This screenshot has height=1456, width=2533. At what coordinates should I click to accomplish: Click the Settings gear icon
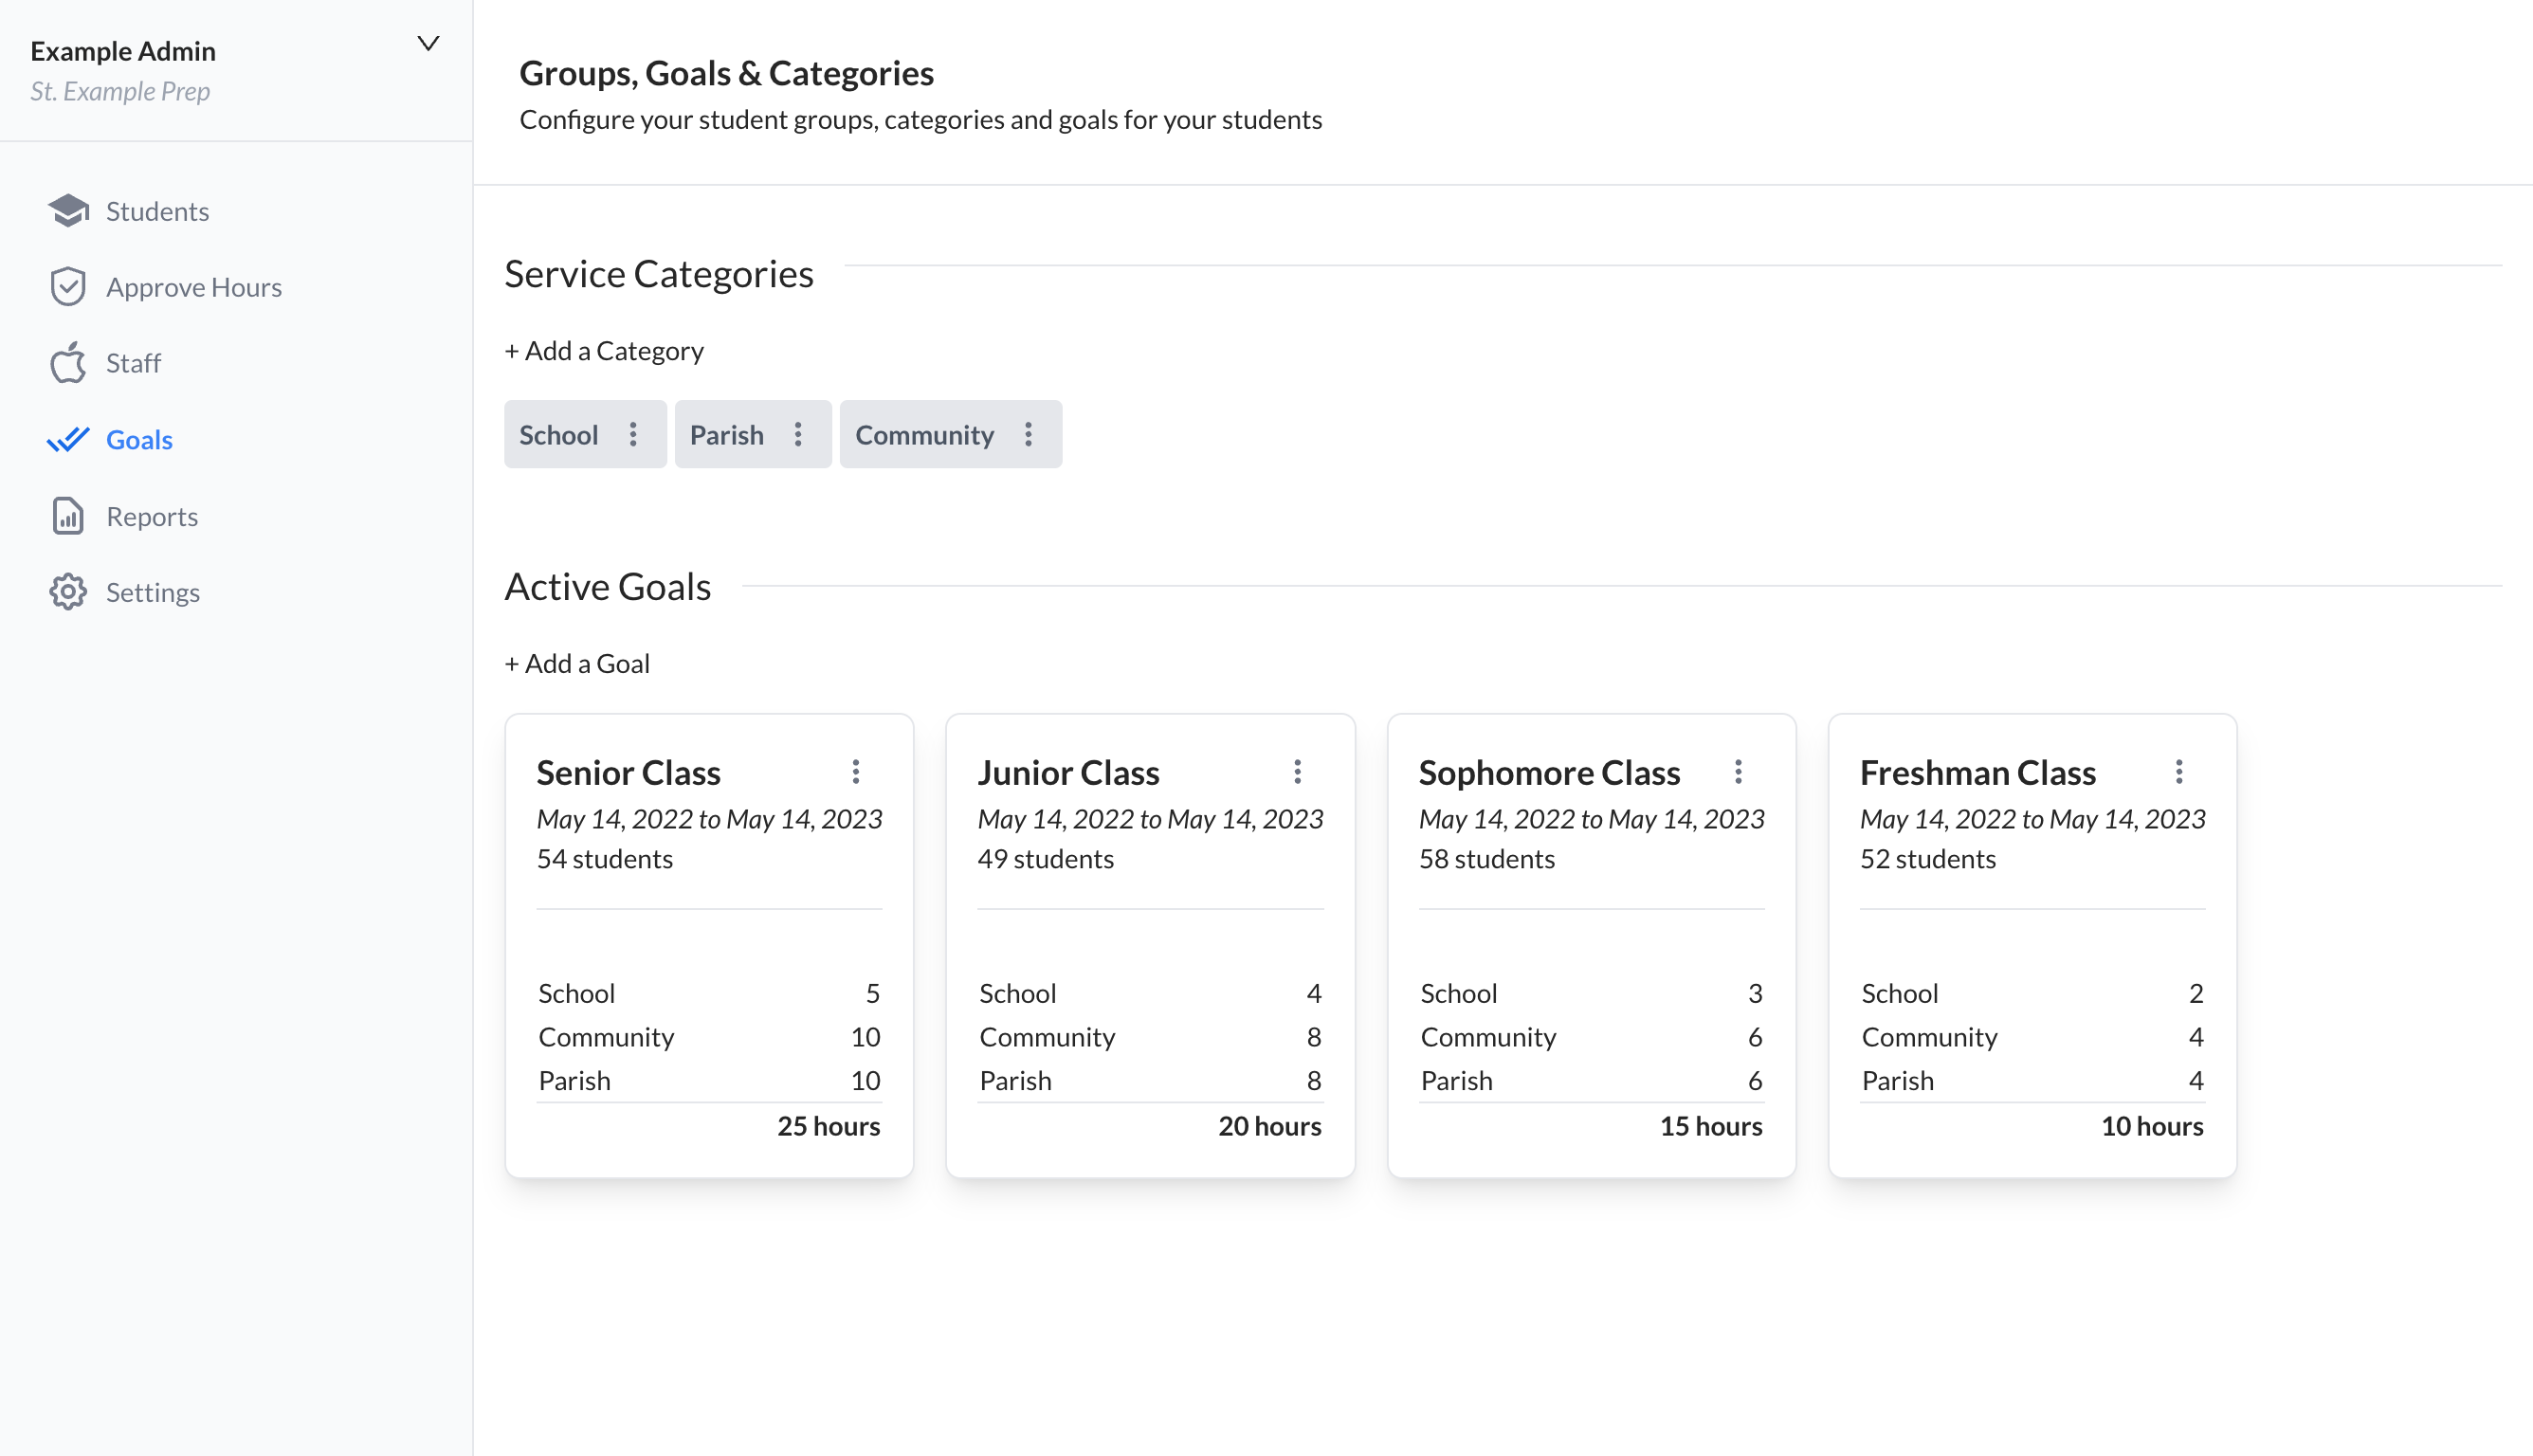68,592
